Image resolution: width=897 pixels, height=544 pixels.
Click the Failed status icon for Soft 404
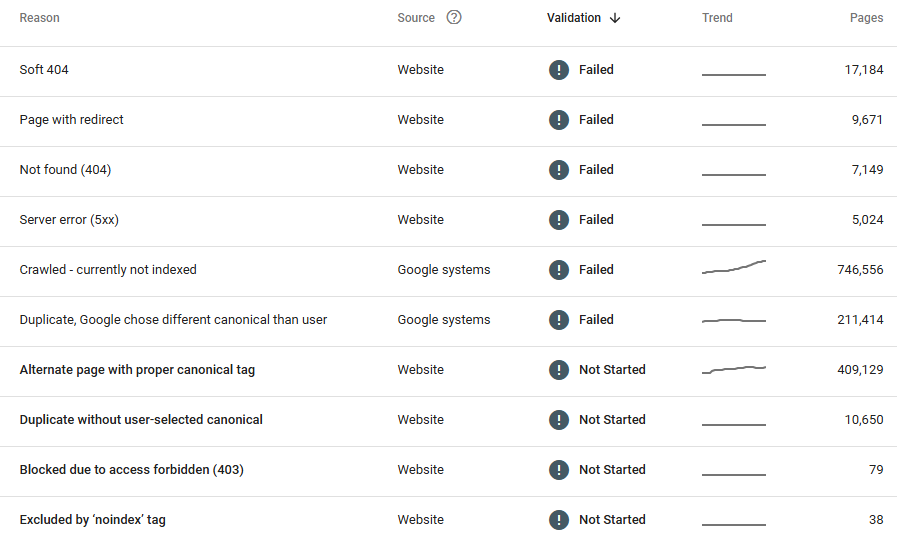(x=558, y=70)
